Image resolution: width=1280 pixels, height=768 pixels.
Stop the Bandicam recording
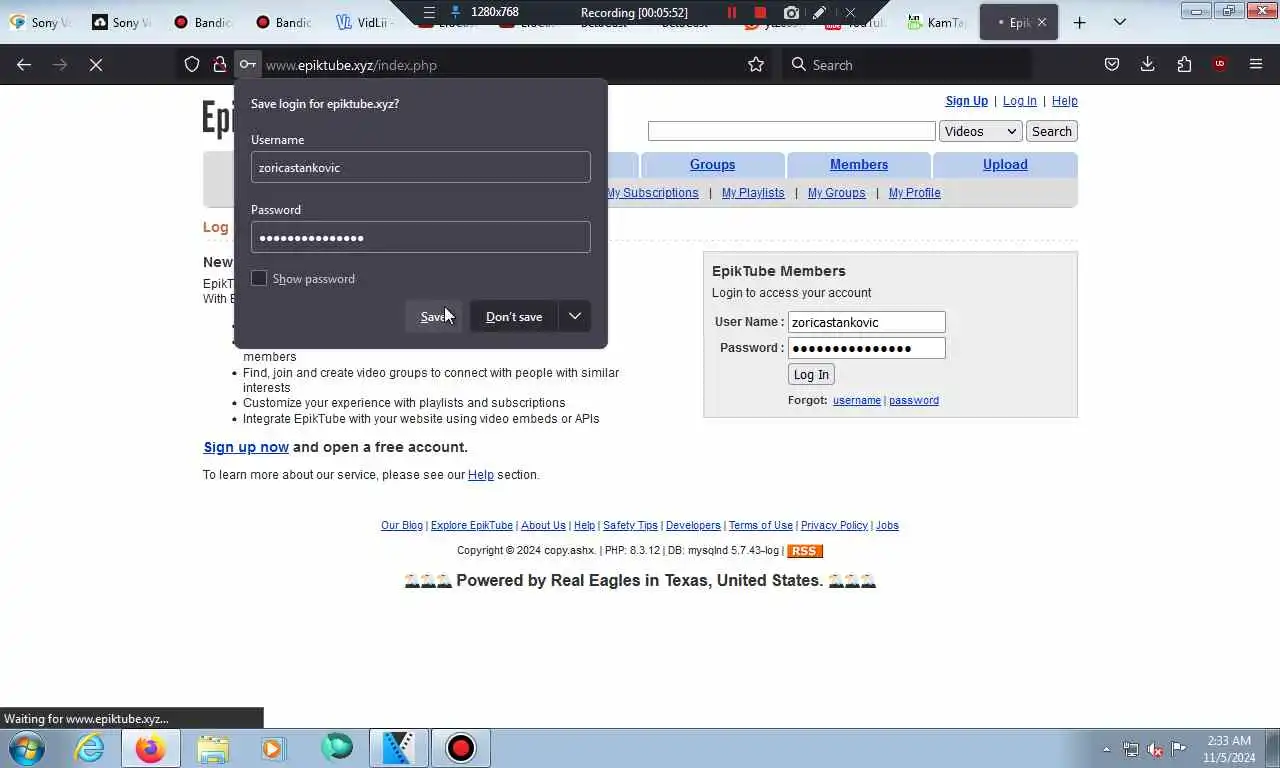click(760, 13)
